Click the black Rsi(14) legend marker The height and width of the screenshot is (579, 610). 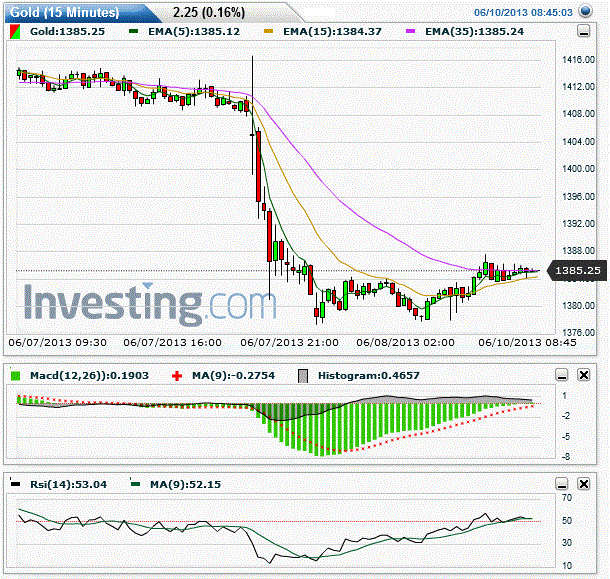click(15, 484)
